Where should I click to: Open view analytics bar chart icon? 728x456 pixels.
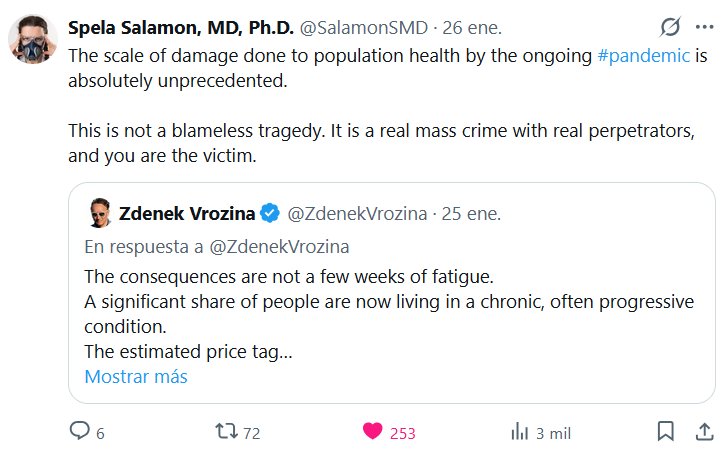click(x=520, y=432)
